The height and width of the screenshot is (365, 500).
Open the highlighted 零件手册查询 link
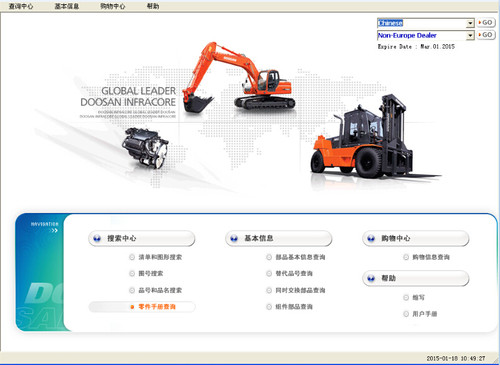[x=157, y=307]
